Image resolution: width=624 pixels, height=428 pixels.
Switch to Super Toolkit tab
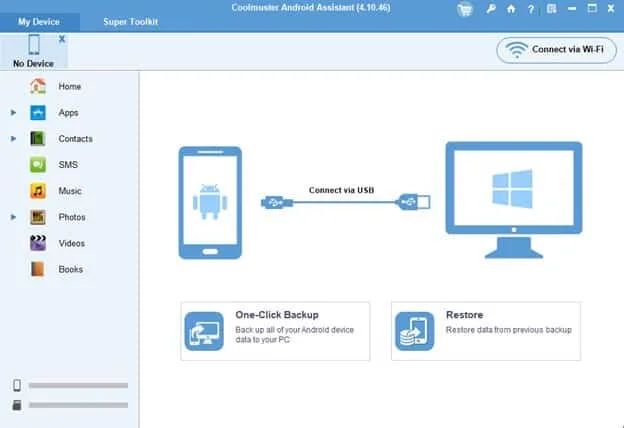[131, 22]
